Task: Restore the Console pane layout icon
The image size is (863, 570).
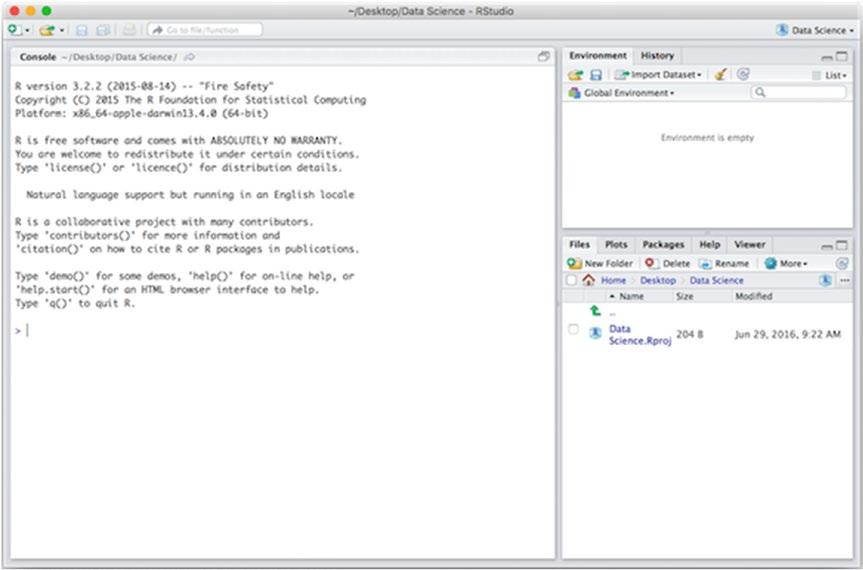Action: pyautogui.click(x=543, y=57)
